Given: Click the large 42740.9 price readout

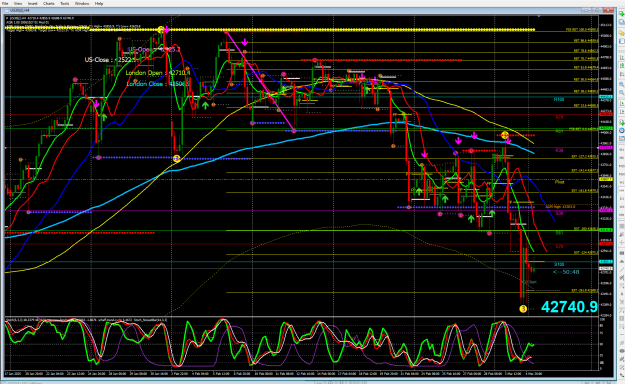Looking at the screenshot, I should [569, 307].
